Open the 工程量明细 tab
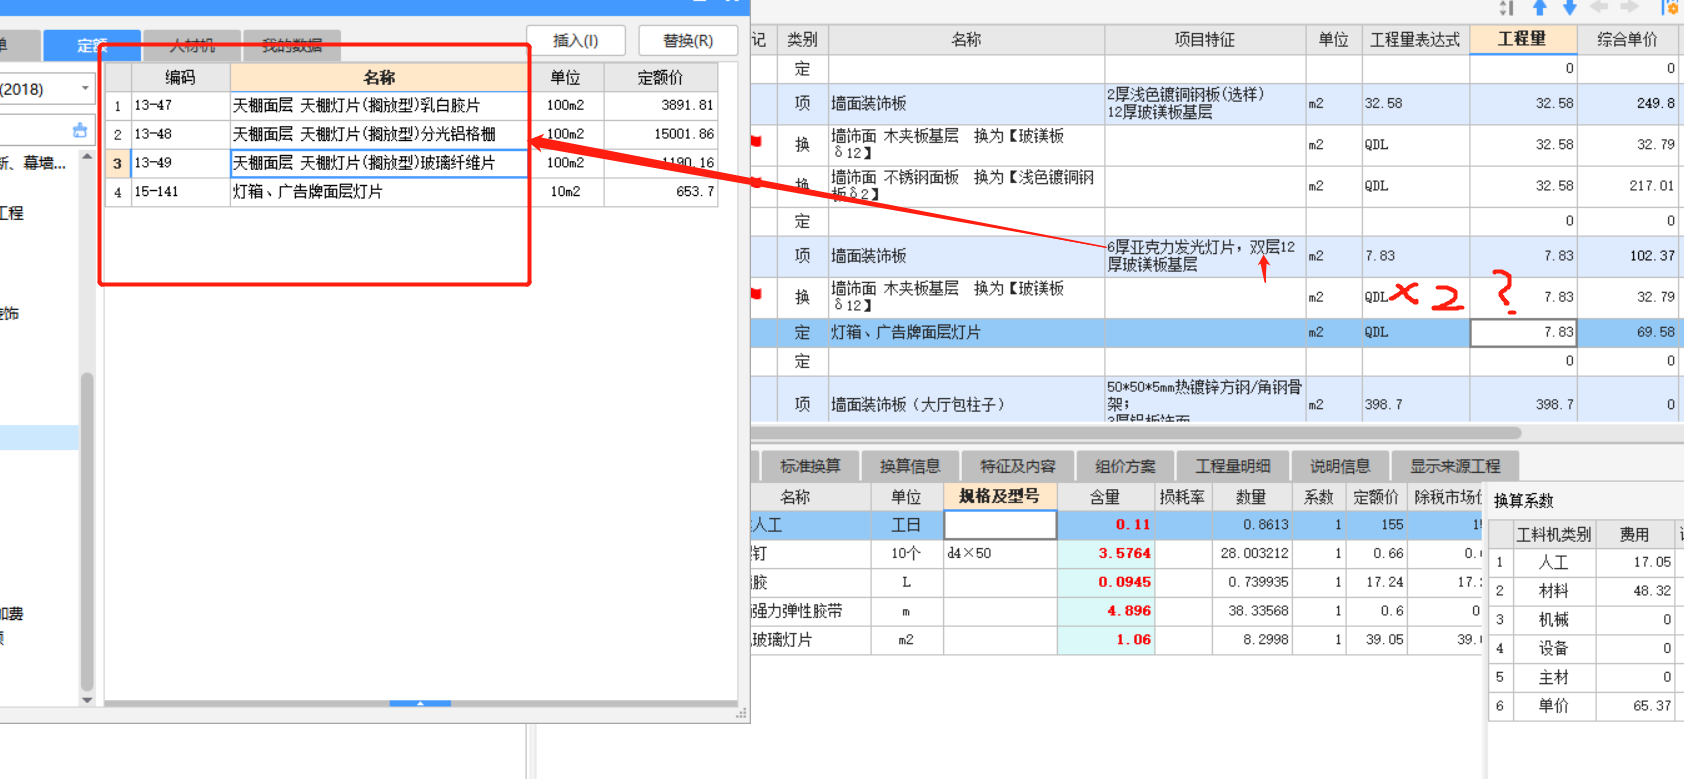The image size is (1684, 779). coord(1233,466)
